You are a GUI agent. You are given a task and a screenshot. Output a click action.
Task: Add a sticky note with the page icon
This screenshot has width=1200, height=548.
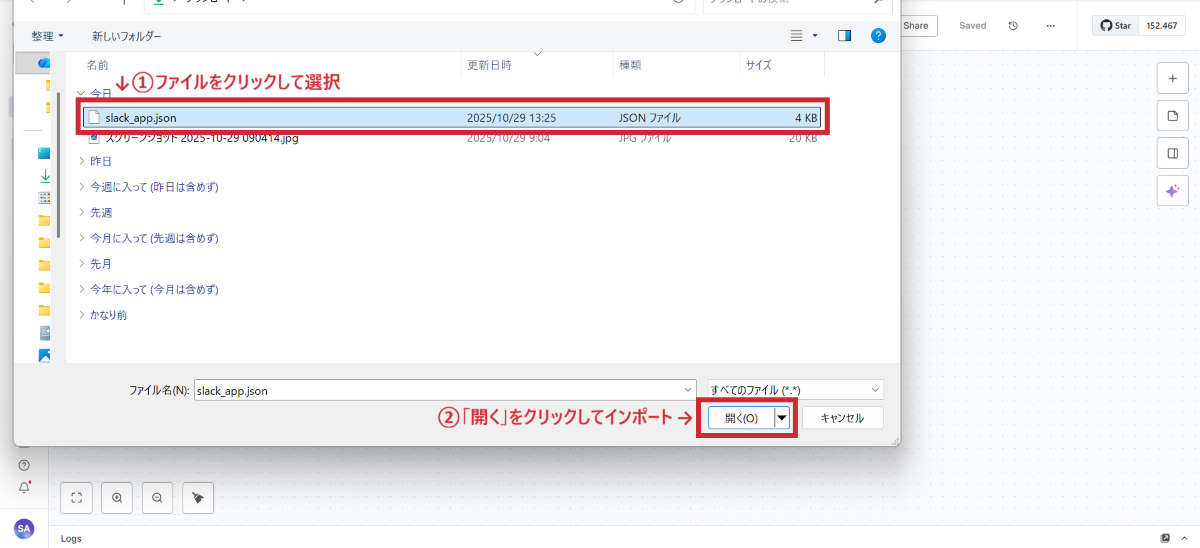[x=1172, y=116]
